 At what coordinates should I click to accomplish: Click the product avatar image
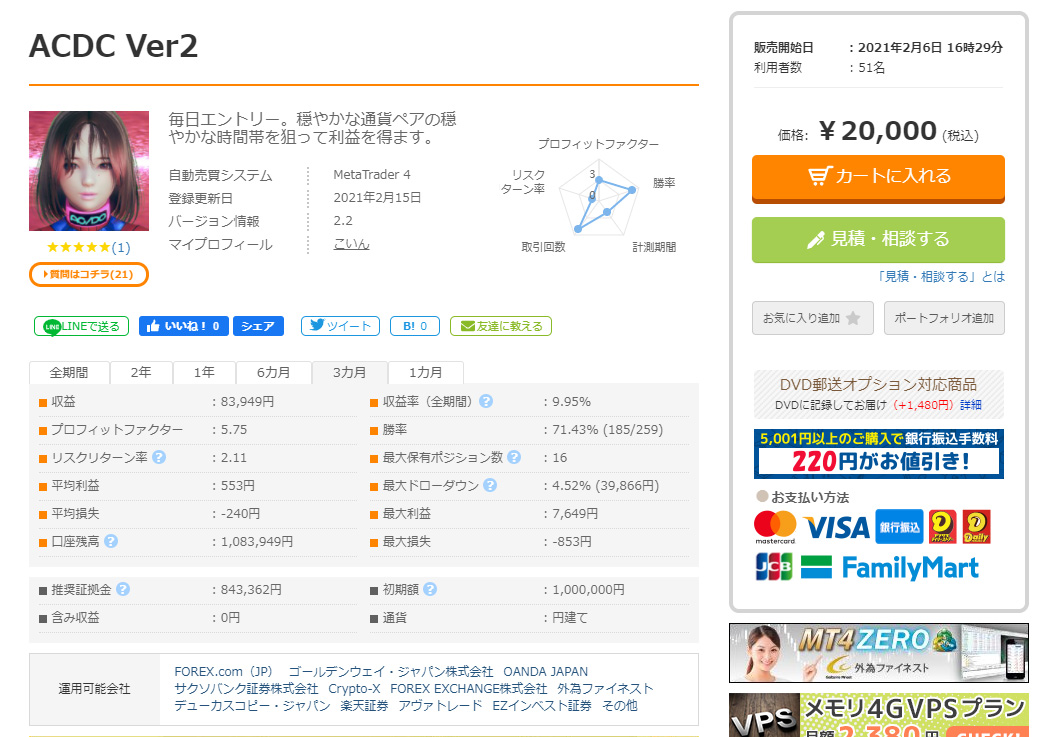click(x=89, y=171)
